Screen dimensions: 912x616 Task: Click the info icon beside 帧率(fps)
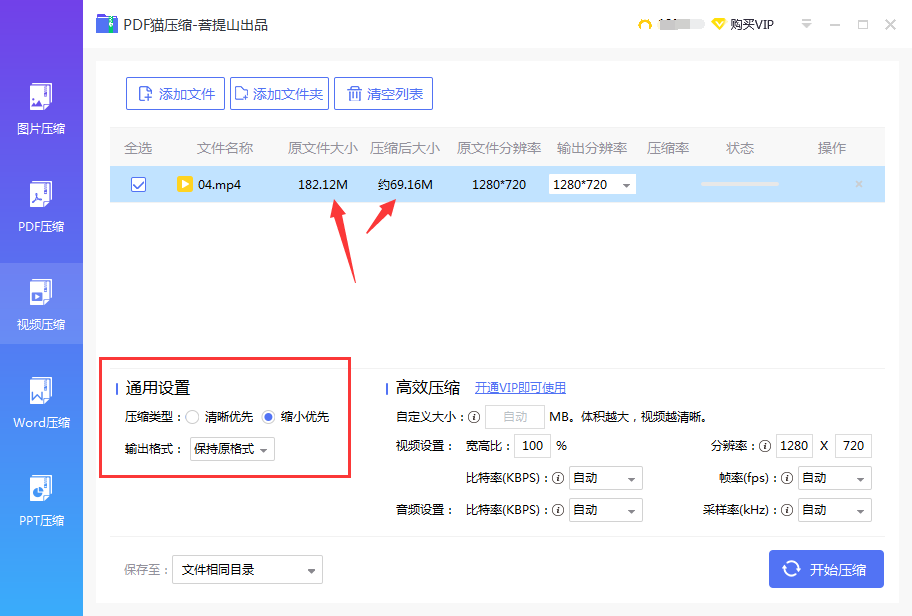point(787,478)
